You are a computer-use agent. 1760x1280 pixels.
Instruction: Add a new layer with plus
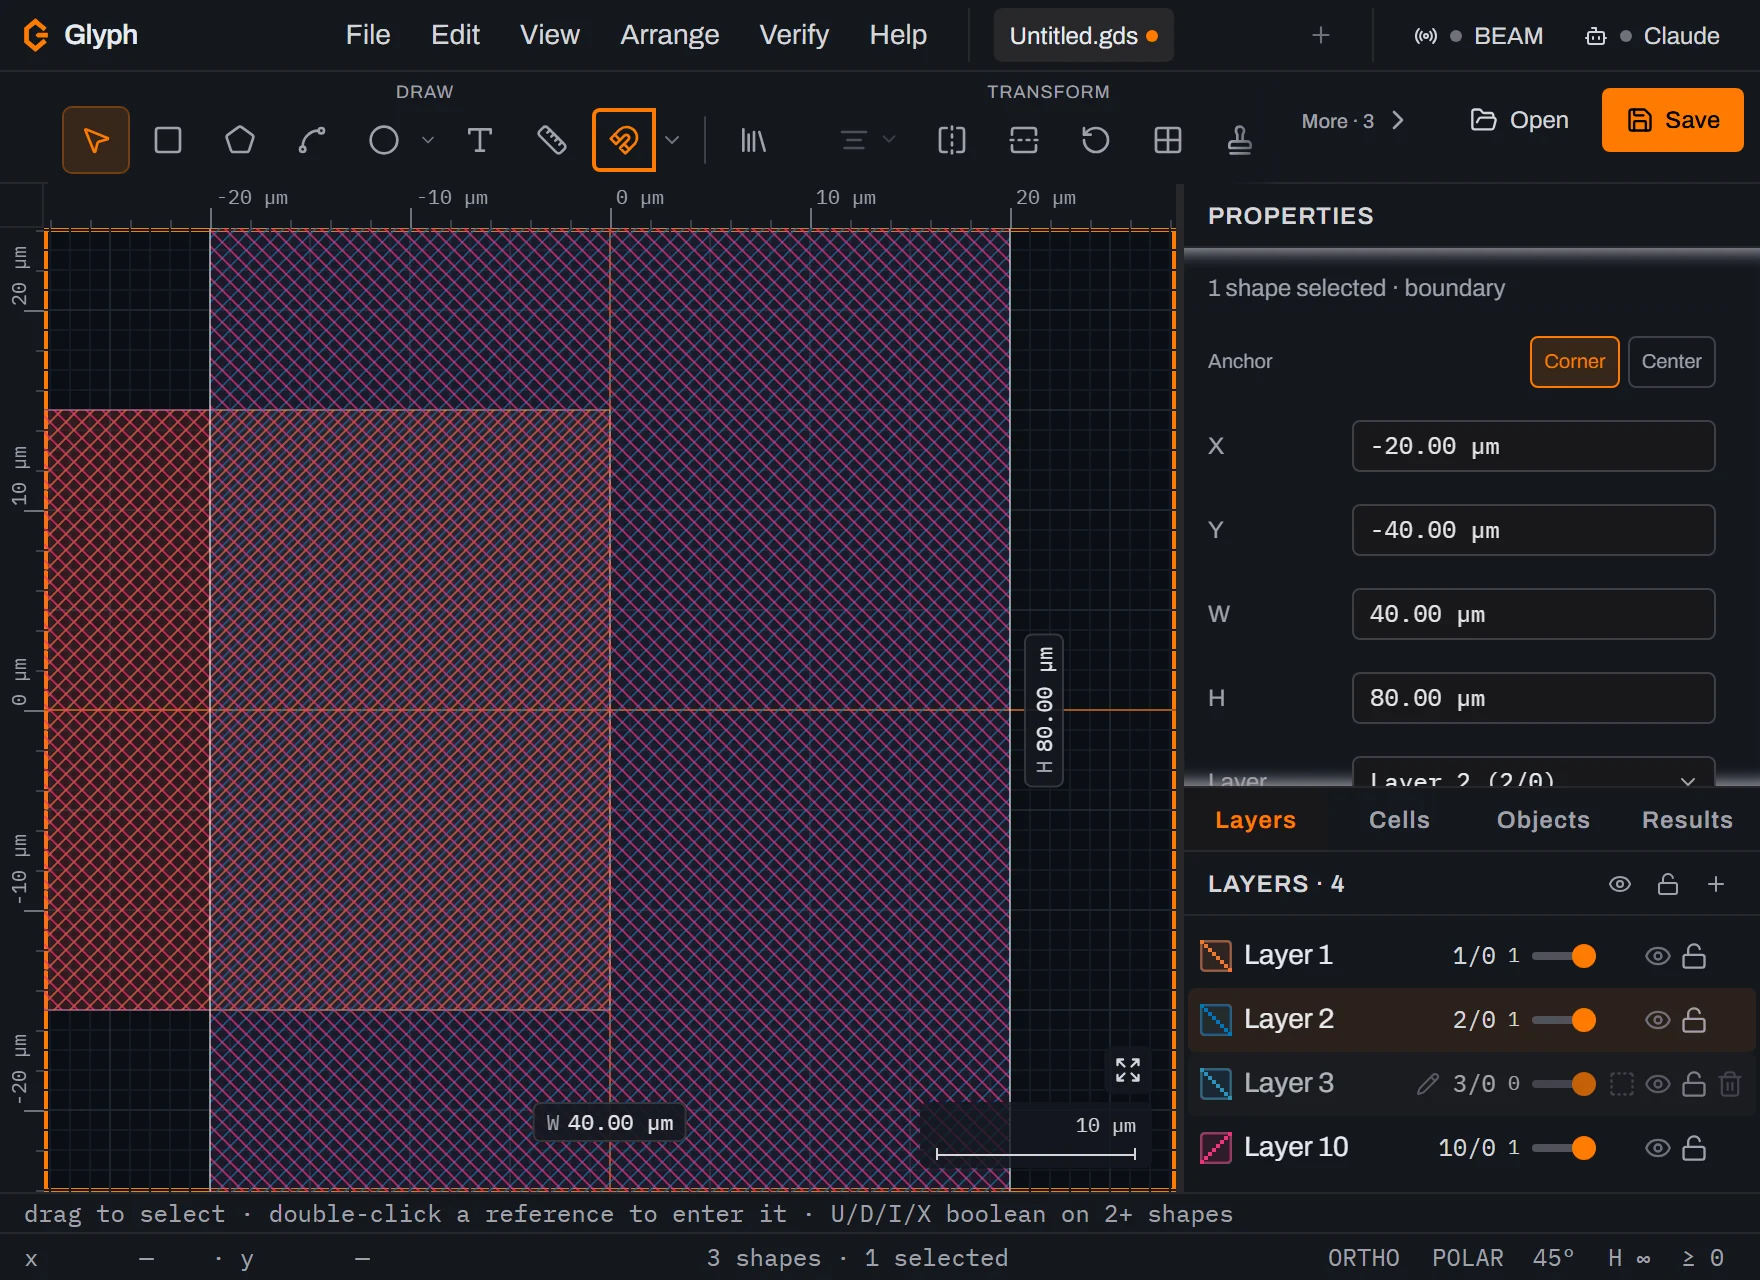point(1716,884)
